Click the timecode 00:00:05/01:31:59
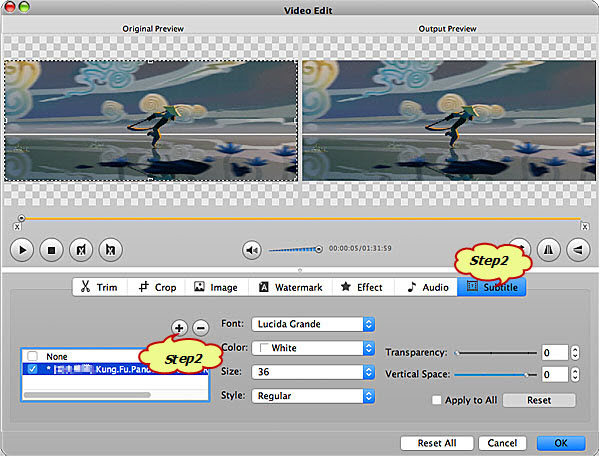This screenshot has width=599, height=456. (360, 248)
